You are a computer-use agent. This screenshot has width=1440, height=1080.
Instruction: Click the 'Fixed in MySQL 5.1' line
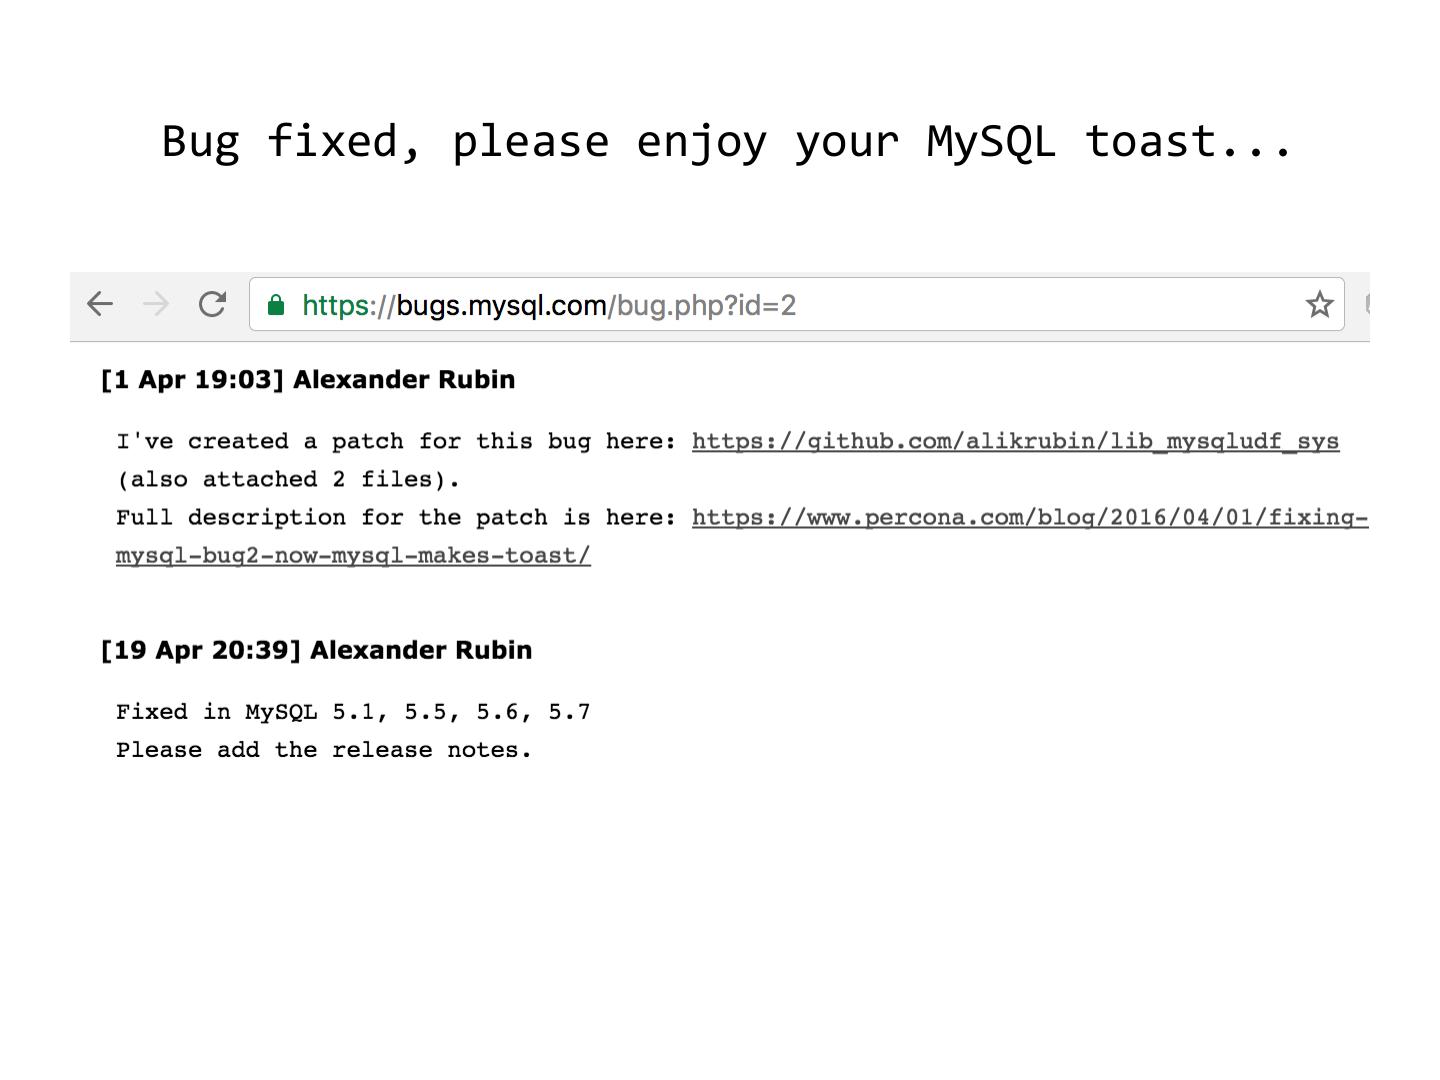point(353,712)
